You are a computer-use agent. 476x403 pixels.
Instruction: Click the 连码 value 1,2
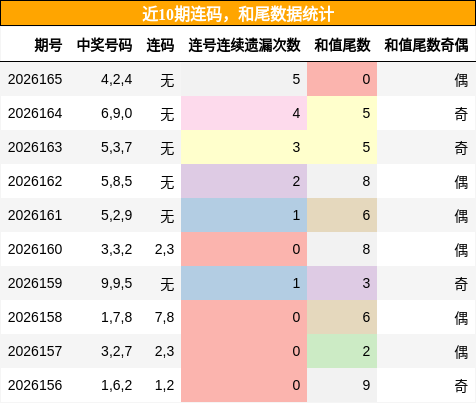pos(164,386)
